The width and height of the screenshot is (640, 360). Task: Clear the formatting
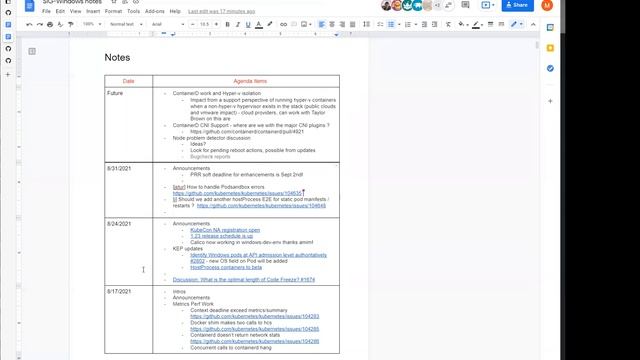tap(448, 24)
